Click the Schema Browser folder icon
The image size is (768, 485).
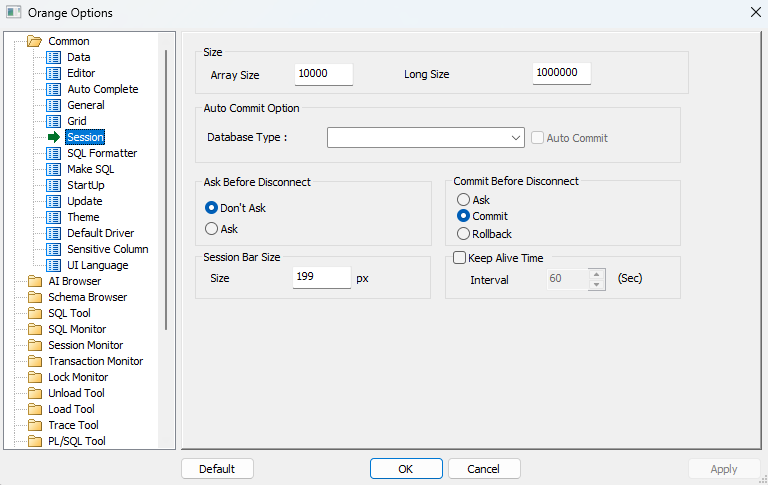pos(35,297)
